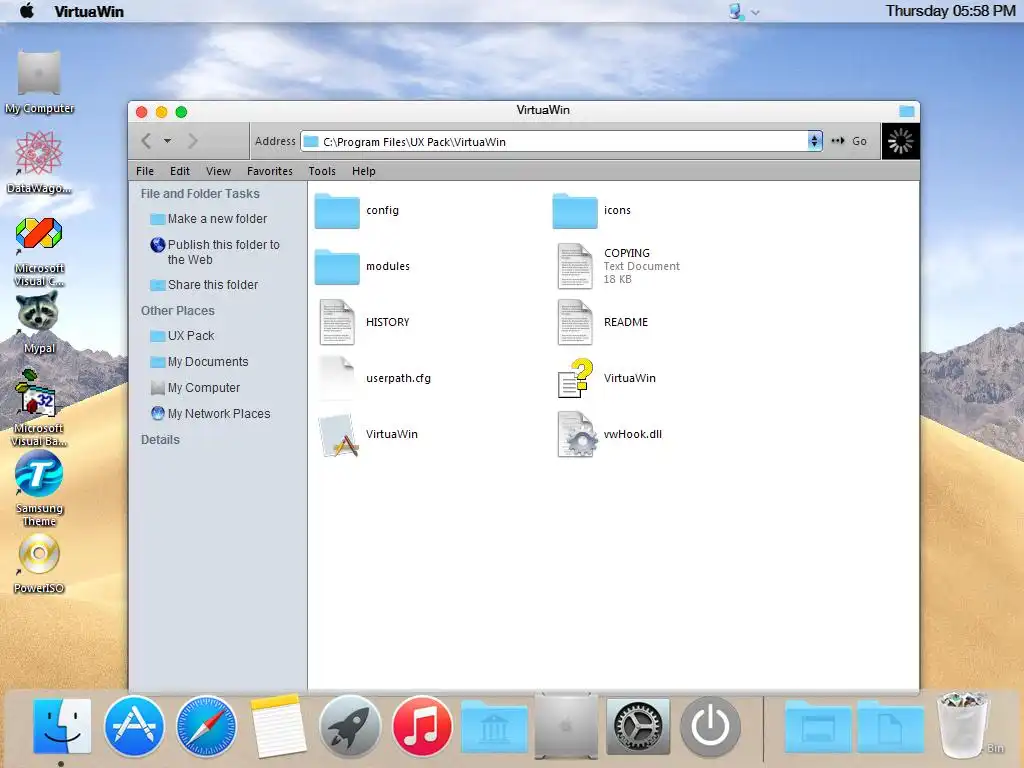This screenshot has width=1024, height=768.
Task: Open the Recycle Bin in dock
Action: click(x=964, y=725)
